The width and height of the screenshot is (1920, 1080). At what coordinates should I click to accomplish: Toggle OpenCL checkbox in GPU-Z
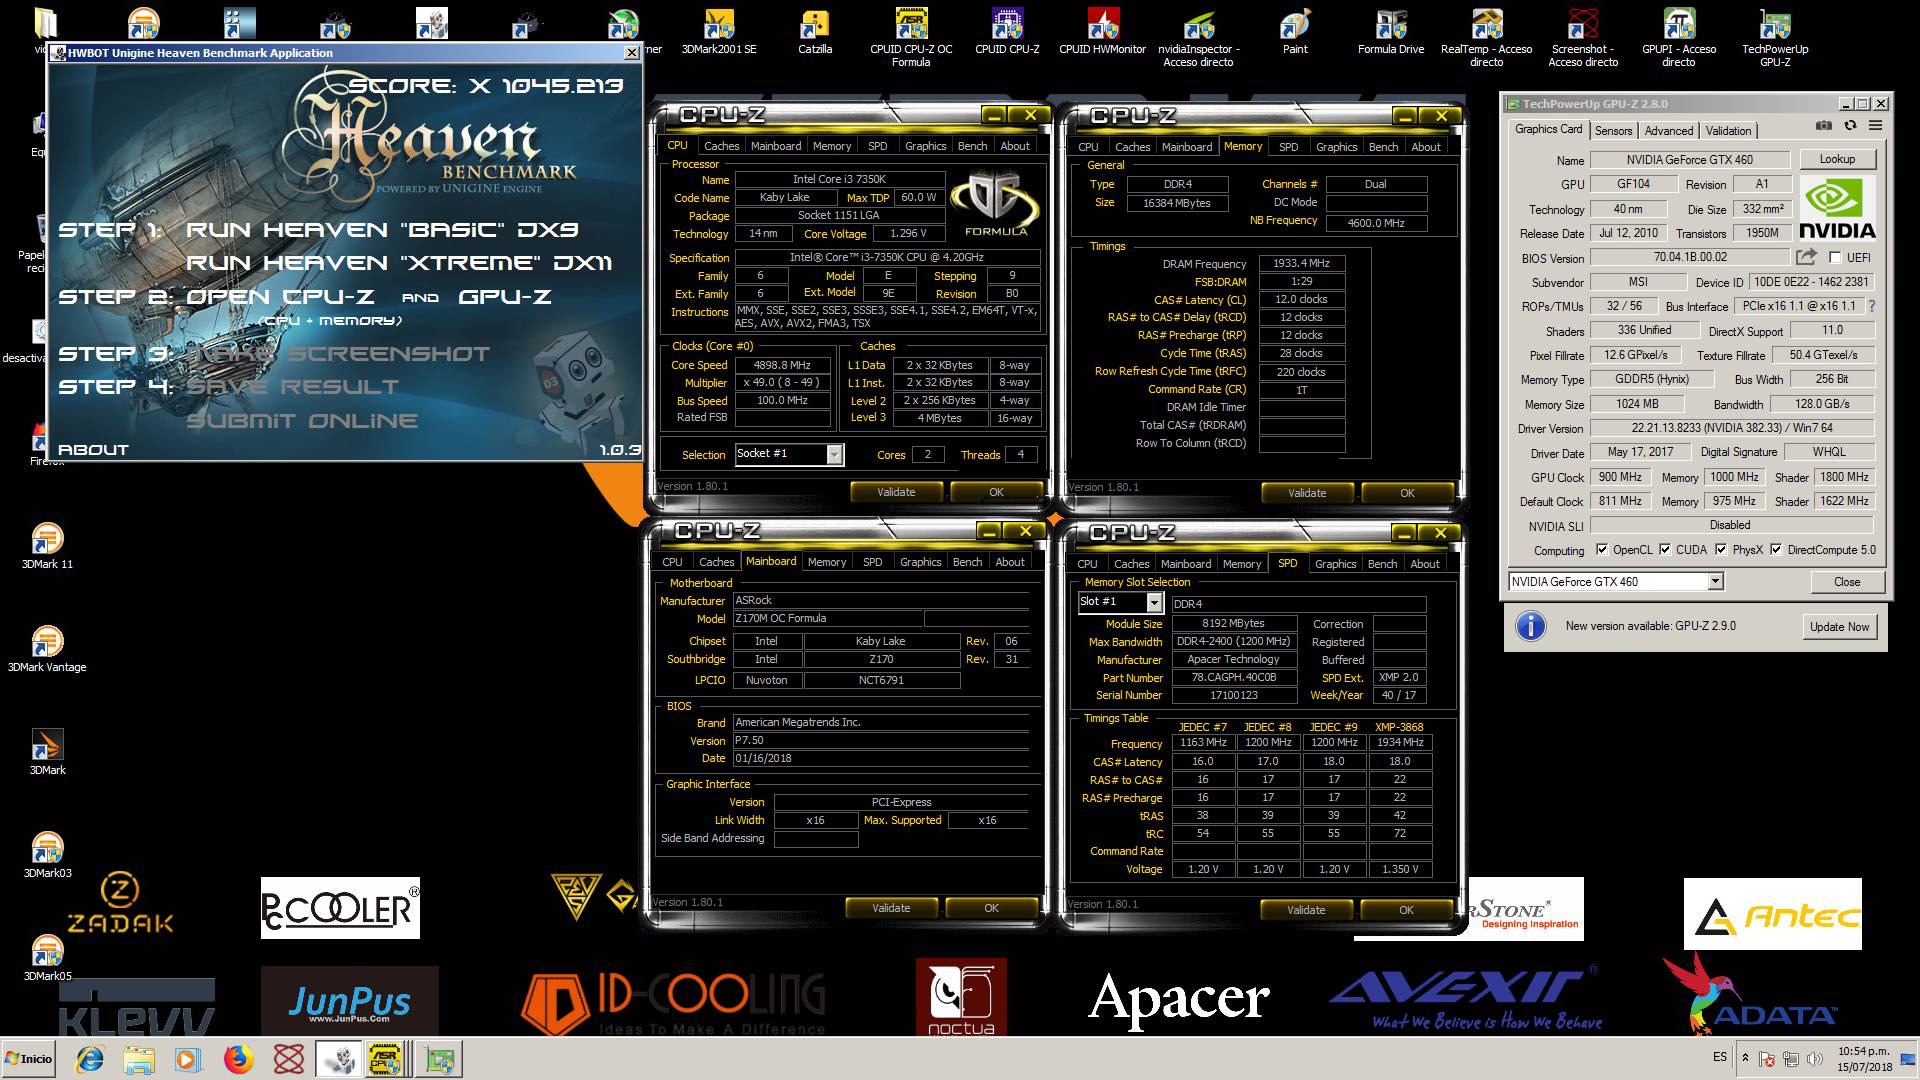[1601, 549]
